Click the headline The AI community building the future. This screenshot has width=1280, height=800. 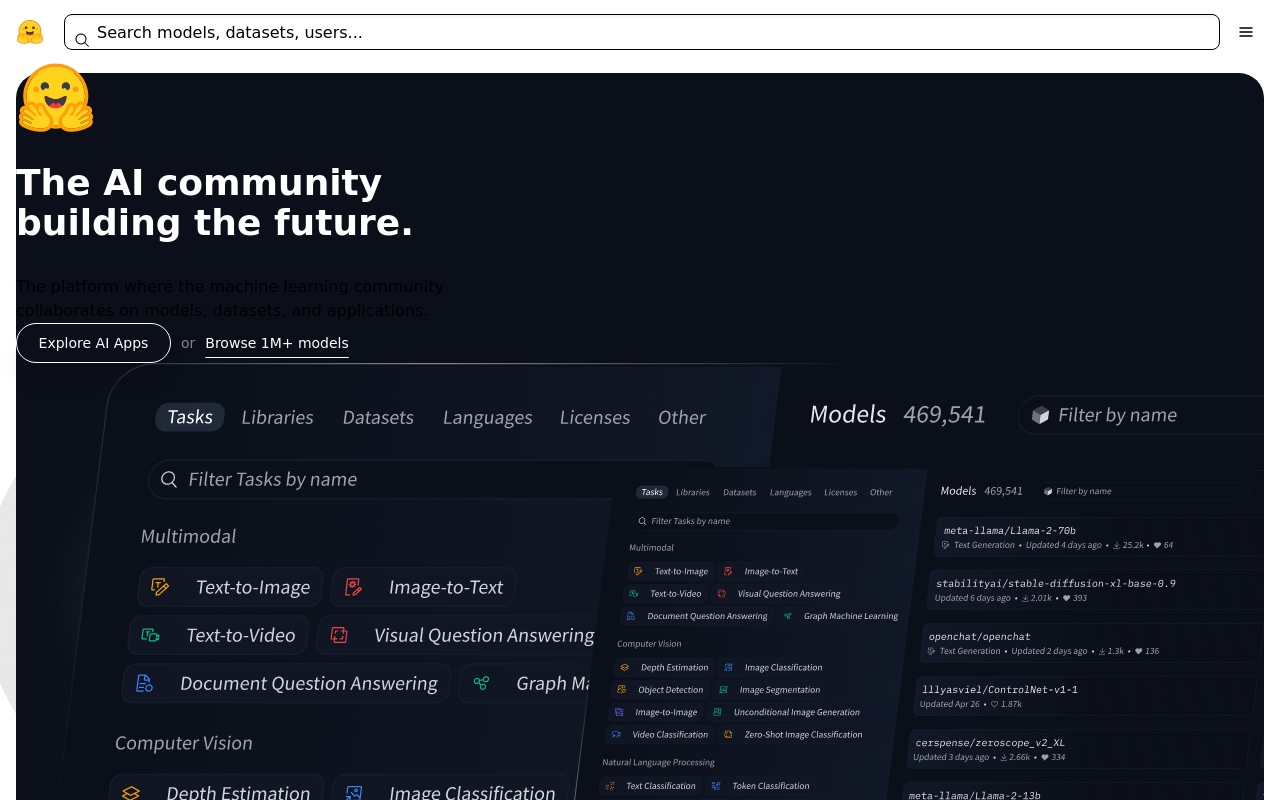coord(215,202)
